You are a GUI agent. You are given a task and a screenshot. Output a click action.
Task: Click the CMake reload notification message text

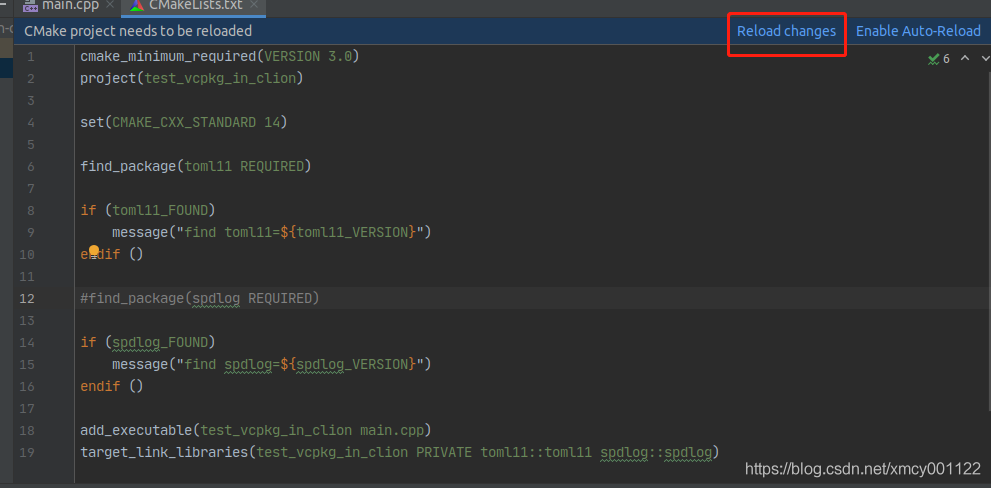pos(138,31)
